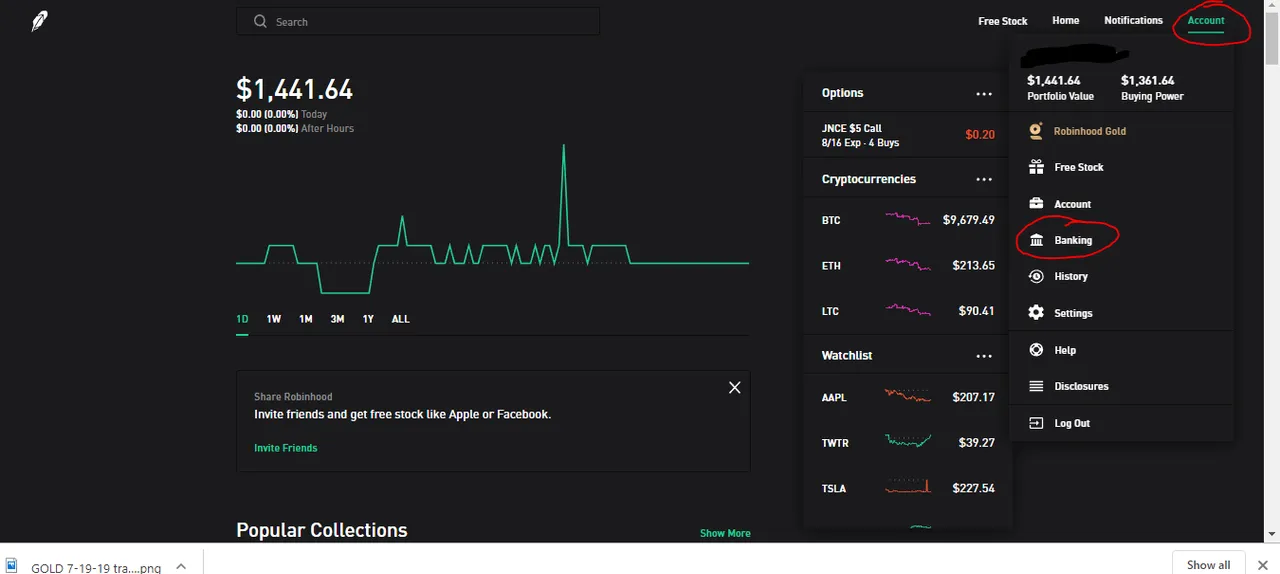
Task: Open the Options section more menu
Action: 984,93
